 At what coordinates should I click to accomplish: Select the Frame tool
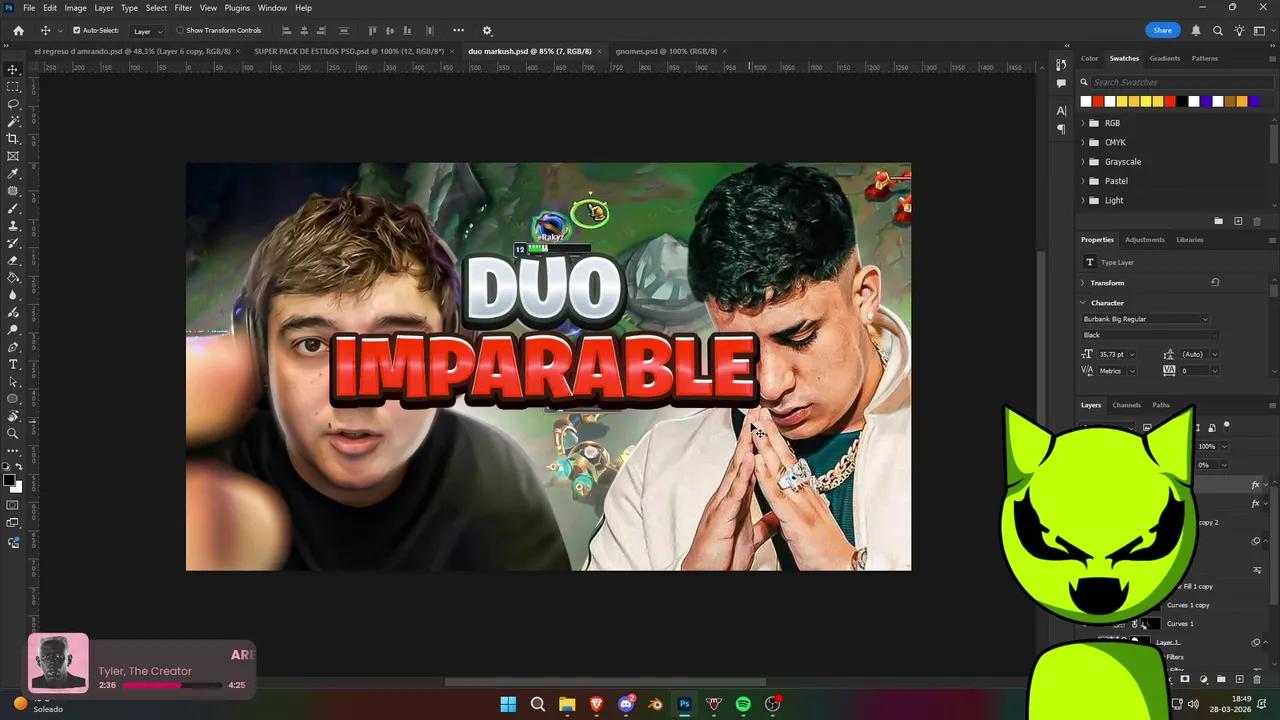(13, 156)
